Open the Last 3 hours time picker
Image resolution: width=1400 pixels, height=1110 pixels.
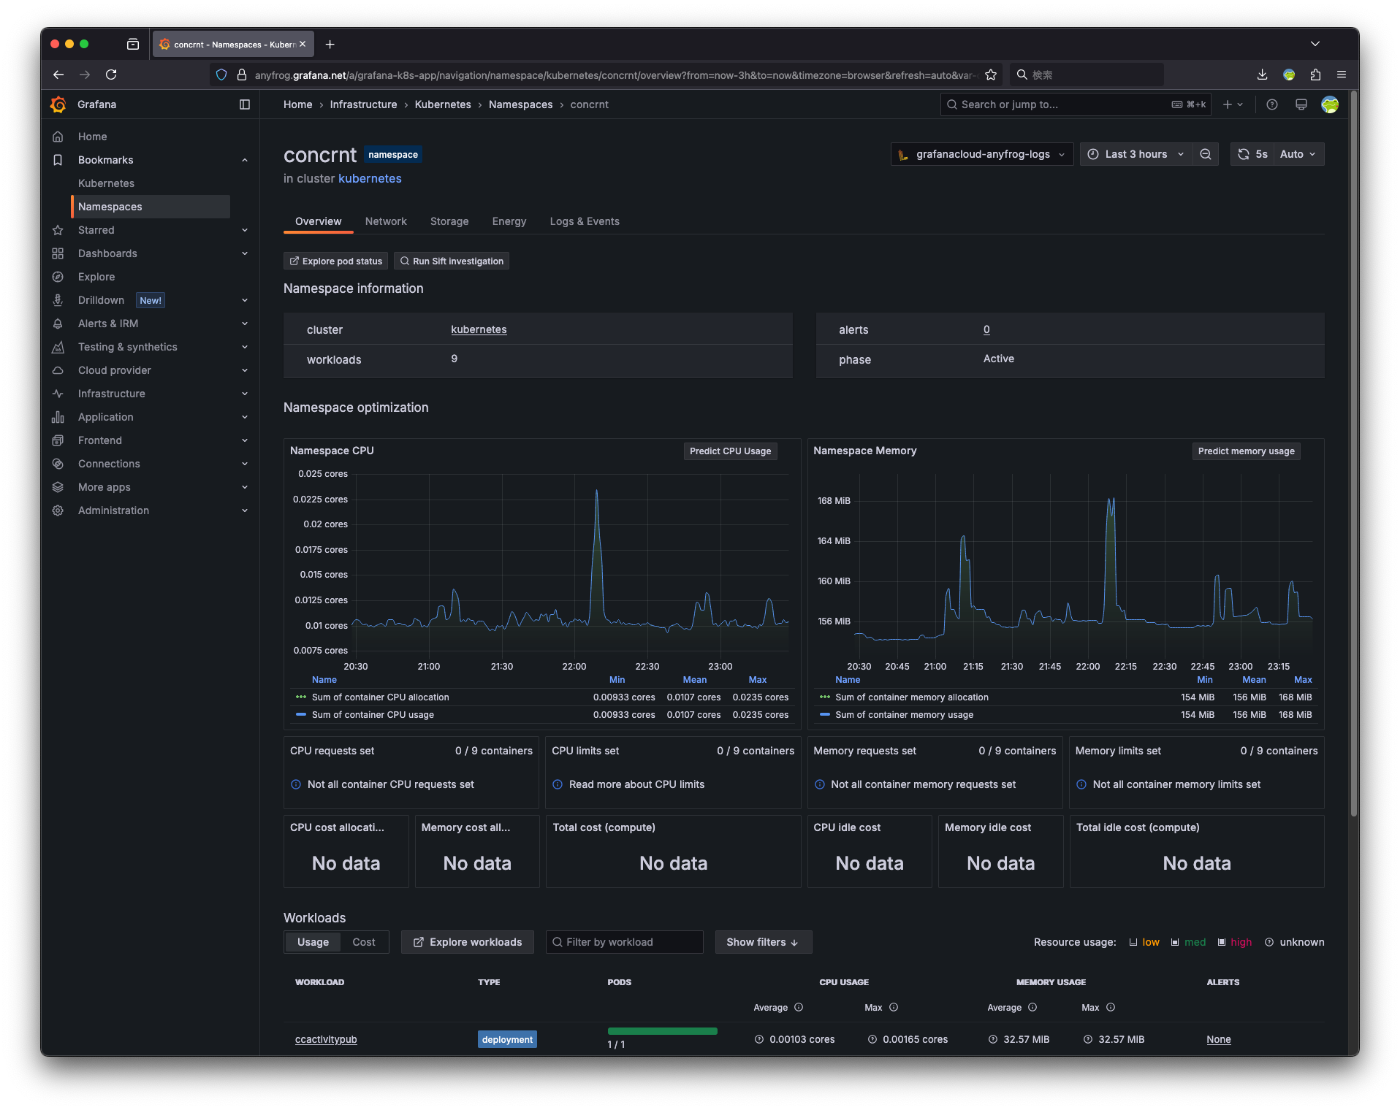pos(1136,154)
